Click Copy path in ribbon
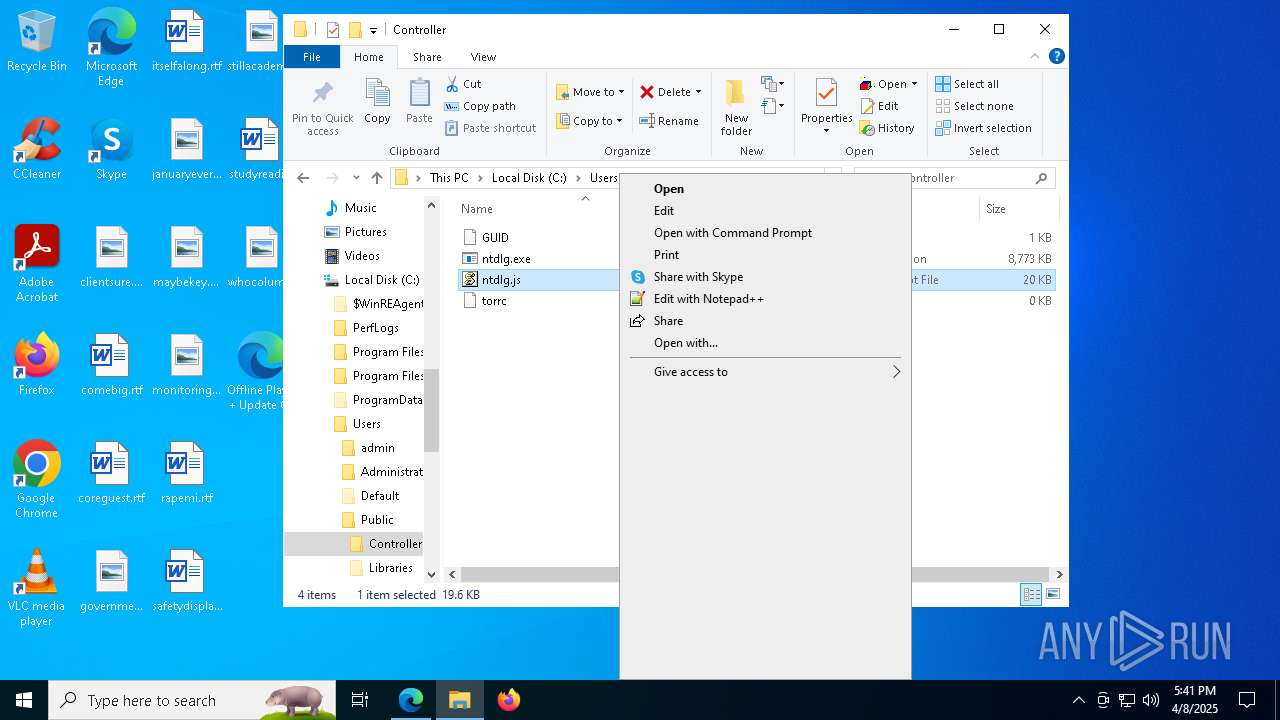The image size is (1280, 720). pos(480,106)
